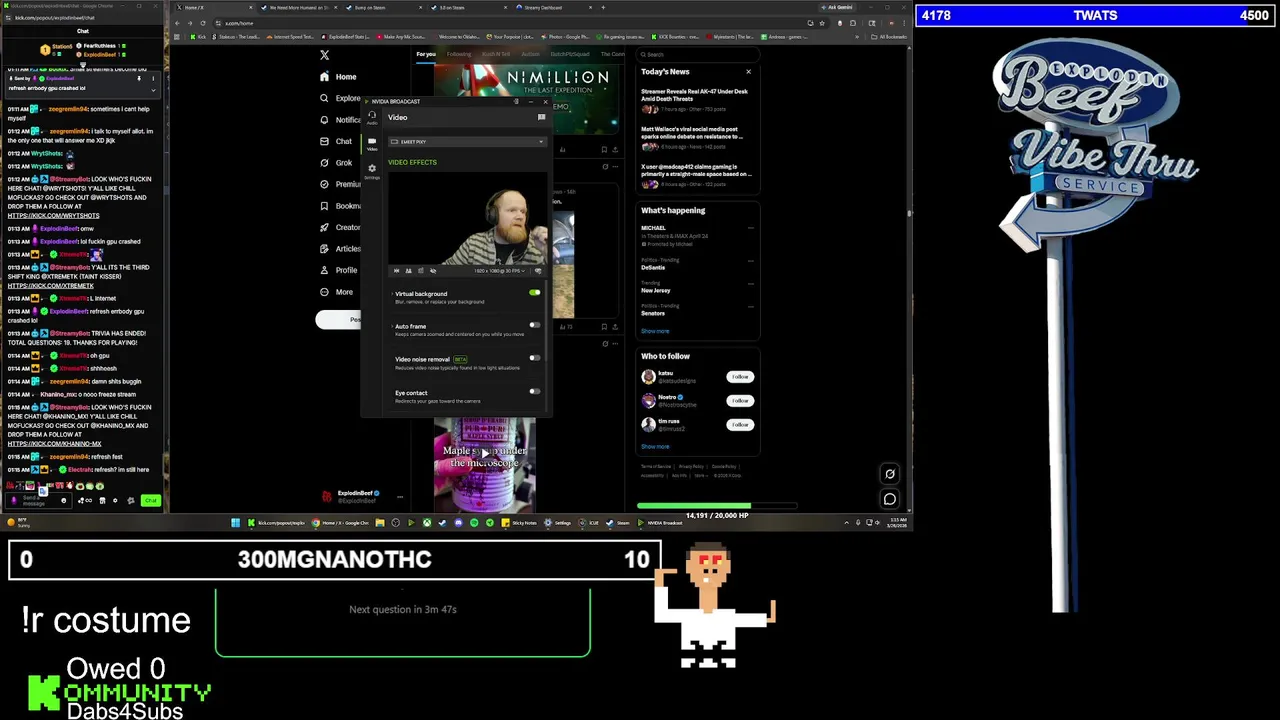Click the Chrome reload button
Image resolution: width=1280 pixels, height=720 pixels.
click(203, 23)
